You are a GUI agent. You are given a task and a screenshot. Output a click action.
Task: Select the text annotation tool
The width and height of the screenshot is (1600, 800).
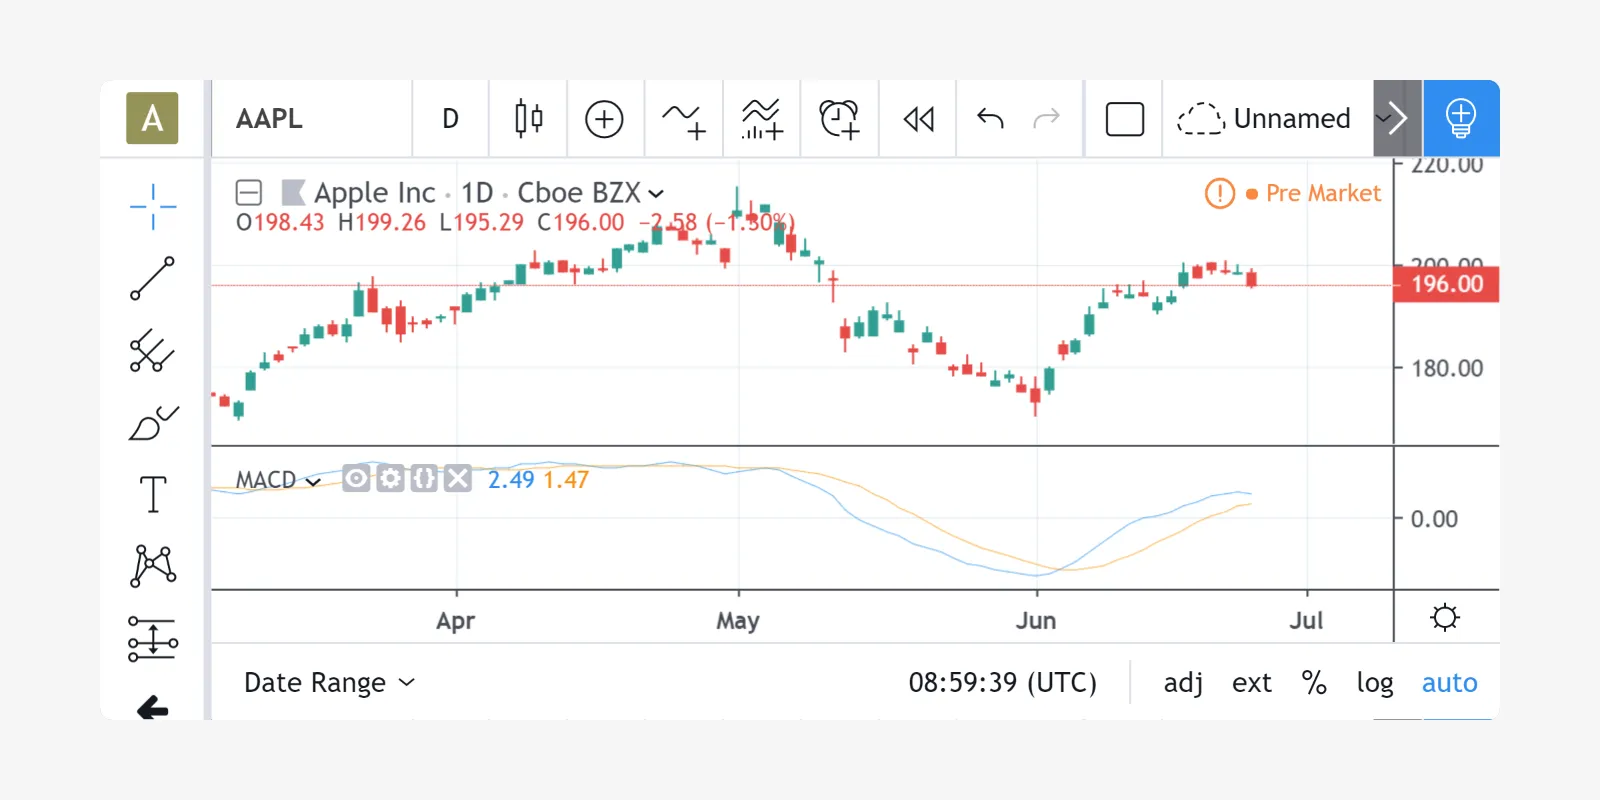(x=152, y=494)
